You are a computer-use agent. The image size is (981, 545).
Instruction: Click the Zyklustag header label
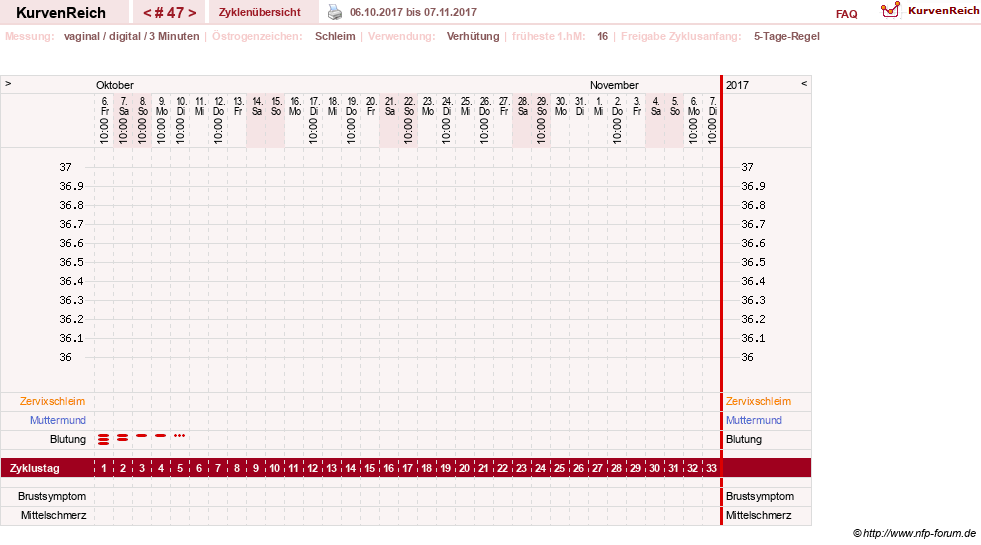coord(34,468)
